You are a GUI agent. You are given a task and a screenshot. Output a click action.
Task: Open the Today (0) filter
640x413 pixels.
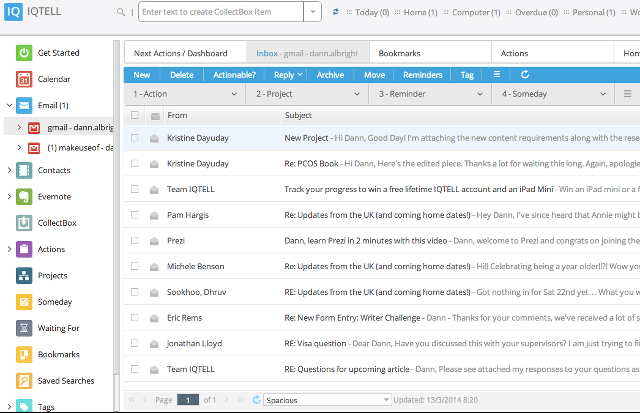(x=372, y=12)
